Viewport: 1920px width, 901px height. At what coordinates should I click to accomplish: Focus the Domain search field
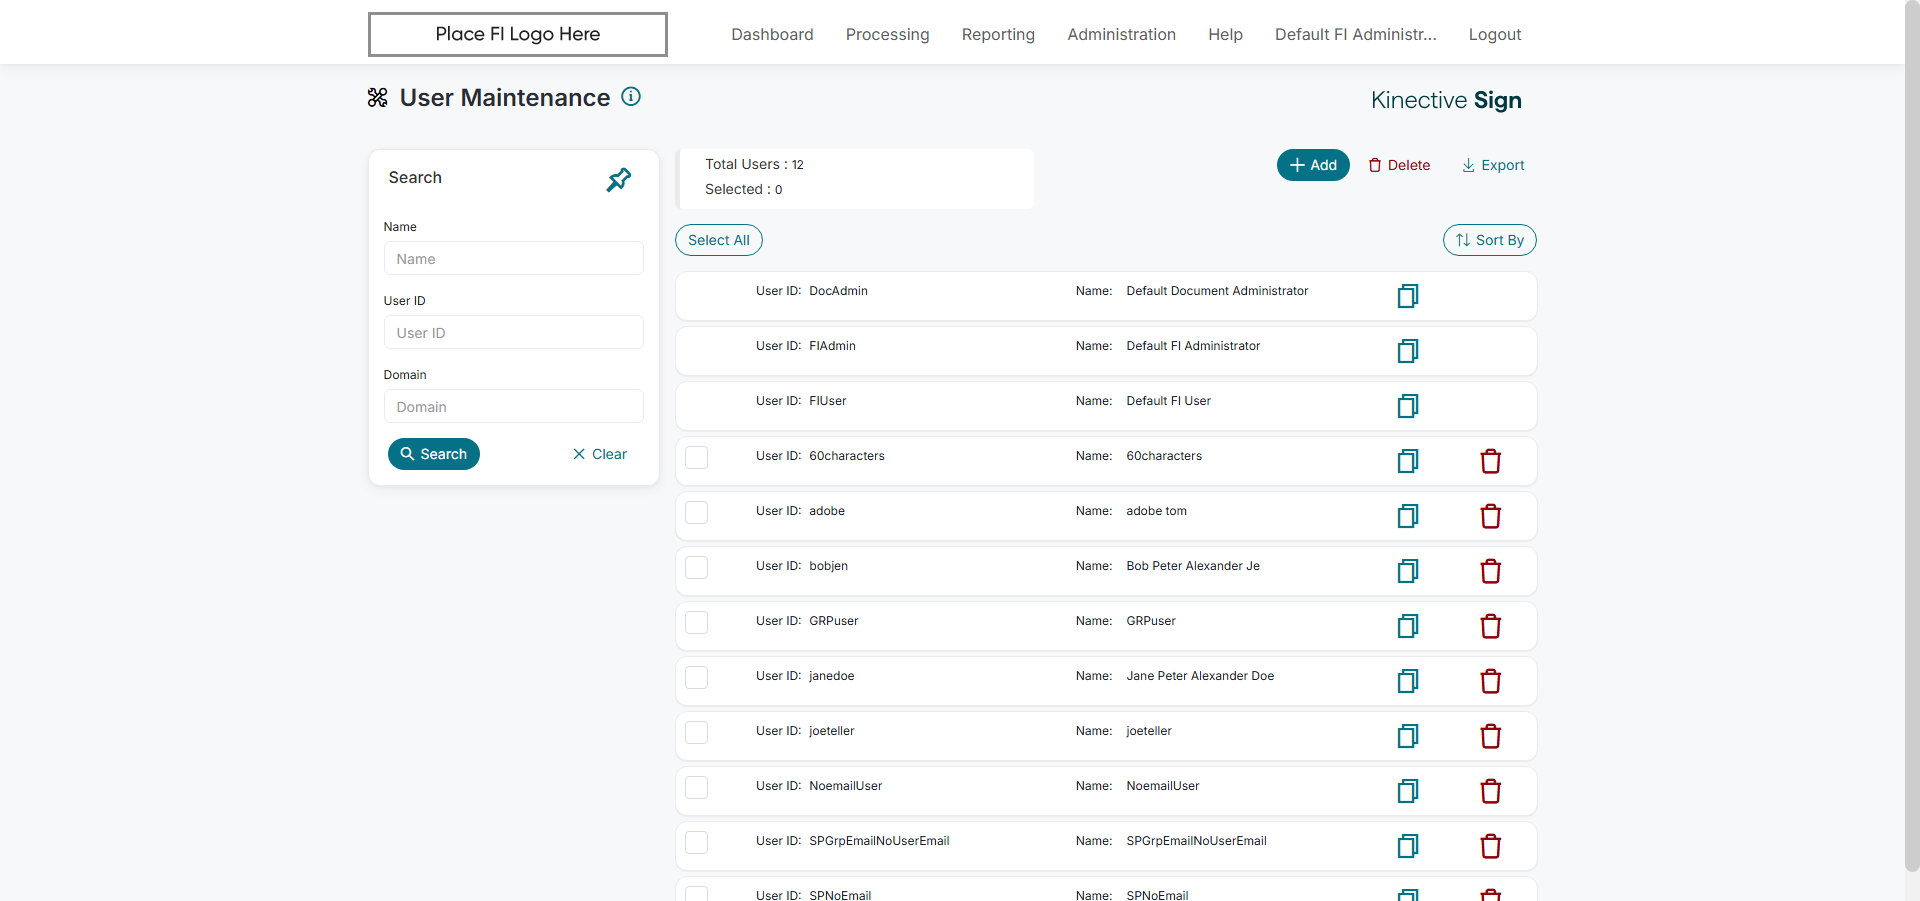[514, 406]
